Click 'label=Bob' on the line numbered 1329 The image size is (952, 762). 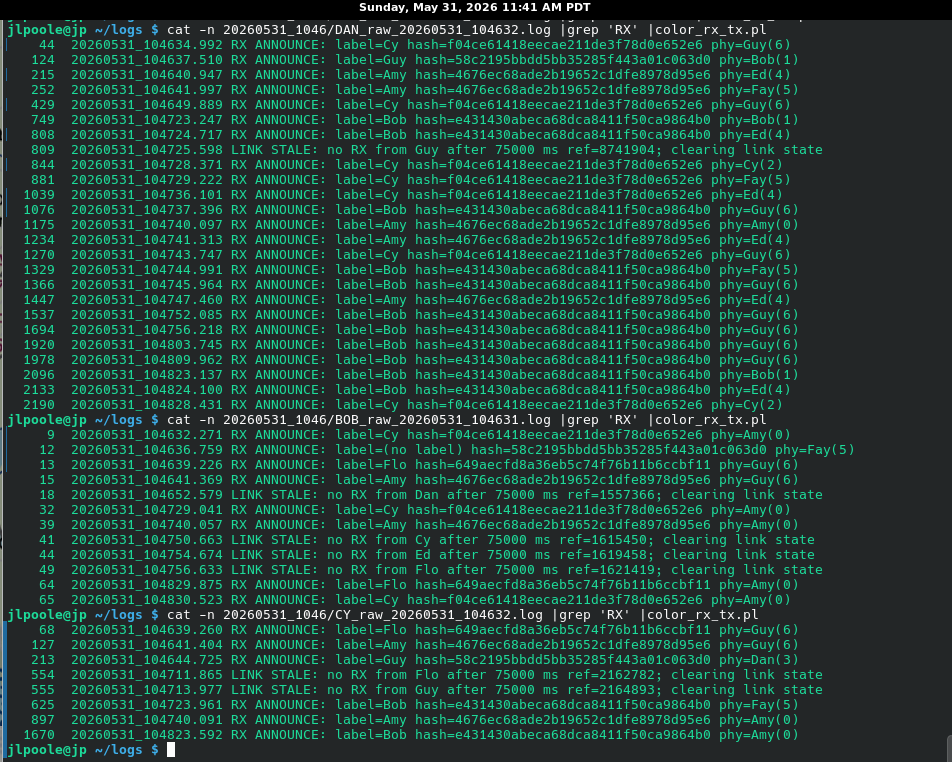(x=372, y=270)
